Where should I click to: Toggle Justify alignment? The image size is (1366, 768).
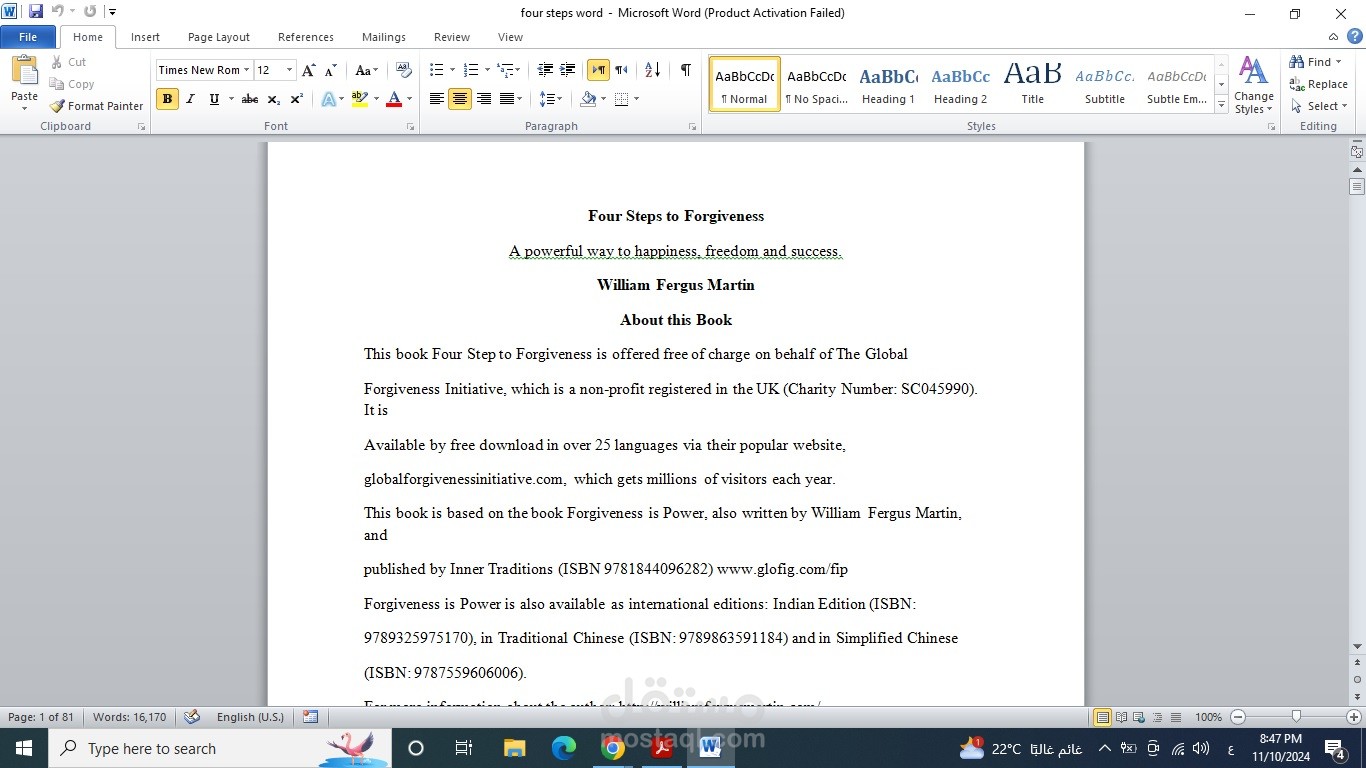(507, 99)
